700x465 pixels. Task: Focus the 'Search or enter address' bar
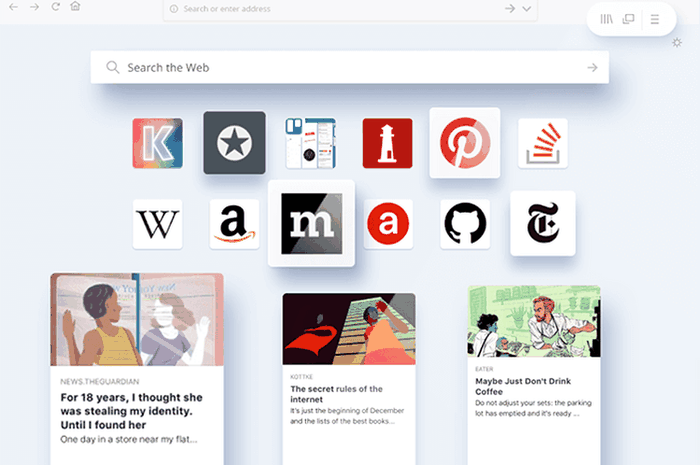(350, 9)
